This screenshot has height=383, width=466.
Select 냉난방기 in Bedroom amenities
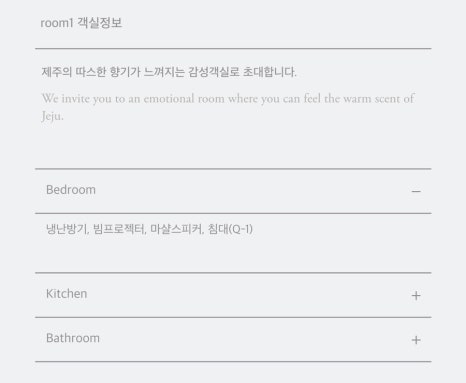pyautogui.click(x=67, y=229)
